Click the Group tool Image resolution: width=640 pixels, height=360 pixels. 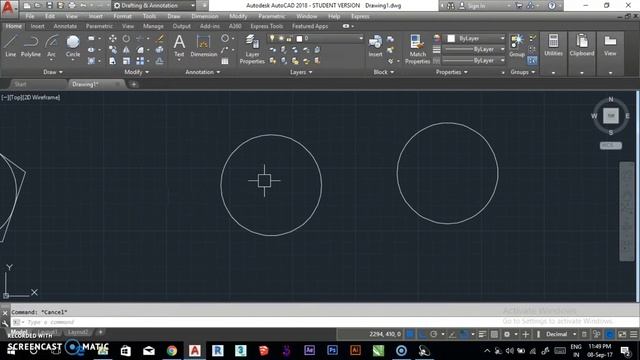coord(517,46)
